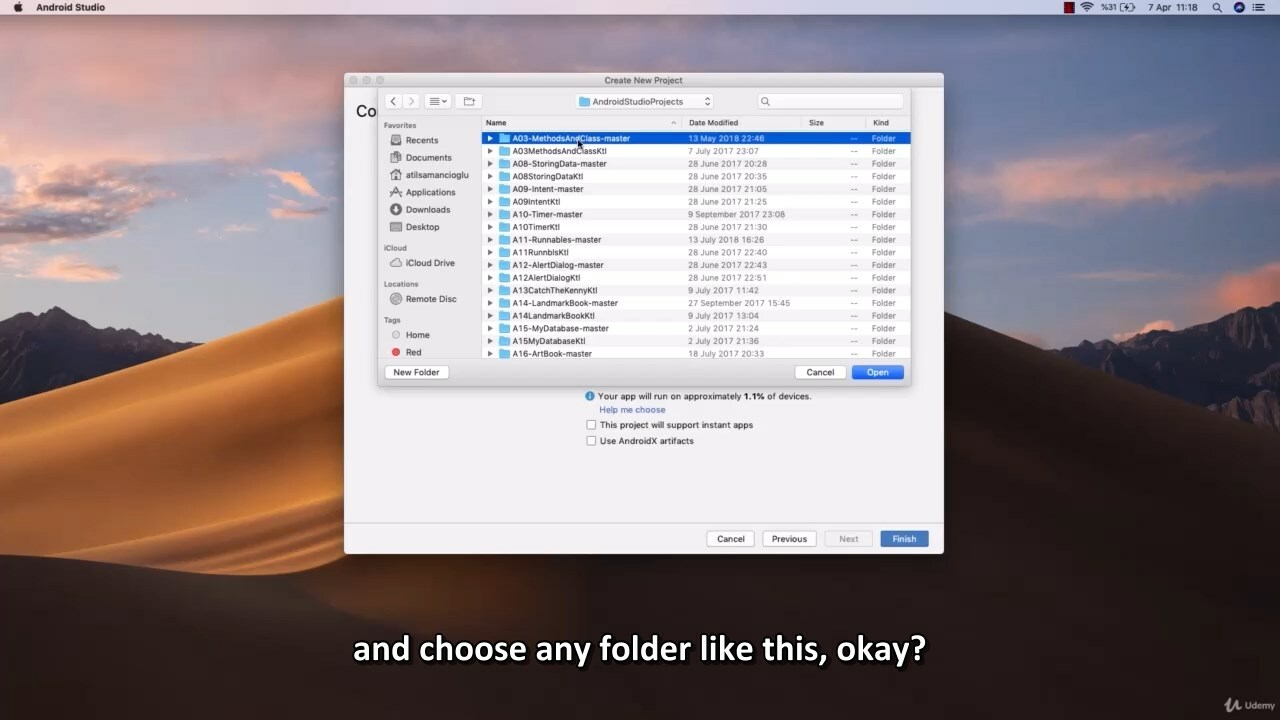Click the file dialog search field
The height and width of the screenshot is (720, 1280).
[x=830, y=101]
